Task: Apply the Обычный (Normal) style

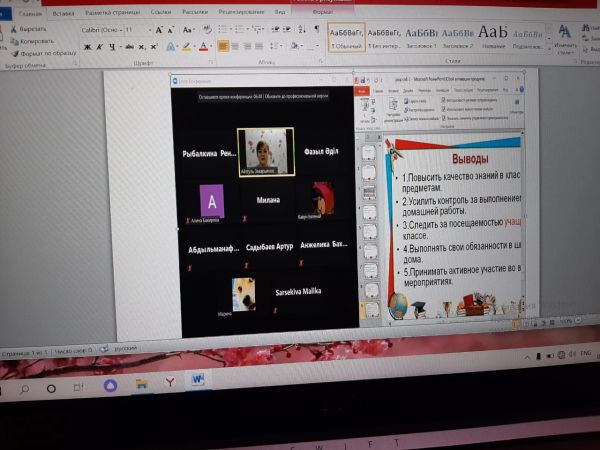Action: pyautogui.click(x=348, y=37)
